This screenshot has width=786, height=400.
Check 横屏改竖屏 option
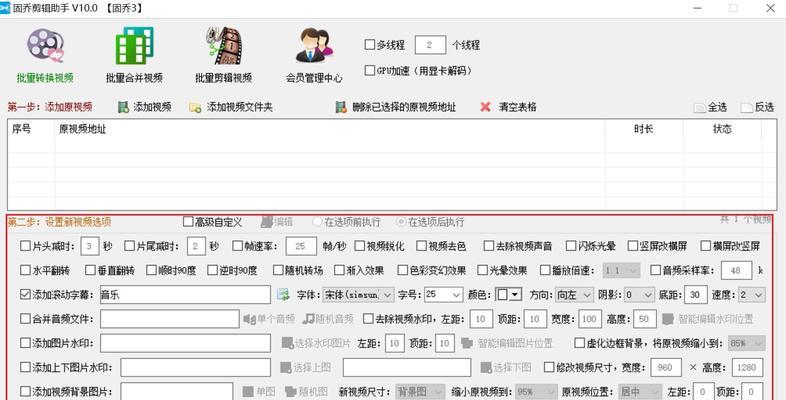[706, 246]
